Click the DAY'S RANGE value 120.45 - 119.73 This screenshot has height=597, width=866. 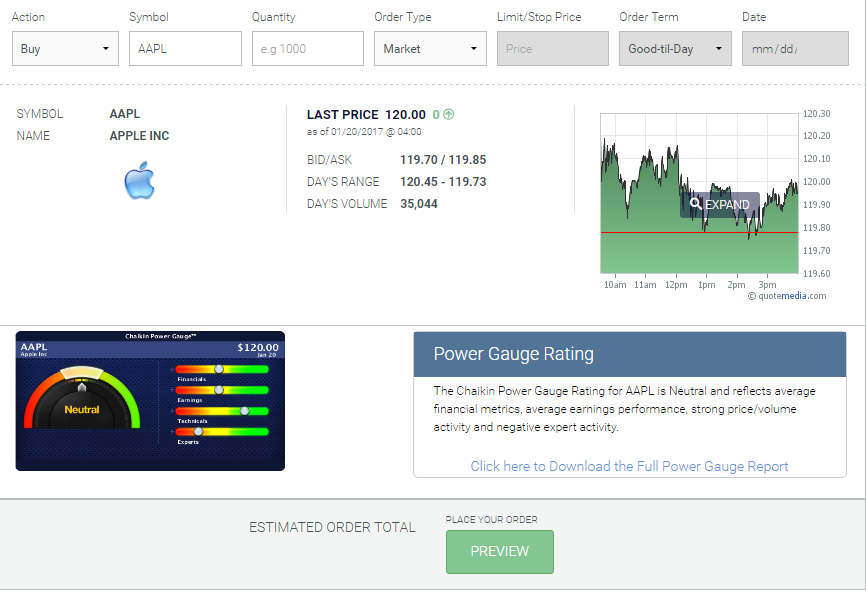pos(443,182)
